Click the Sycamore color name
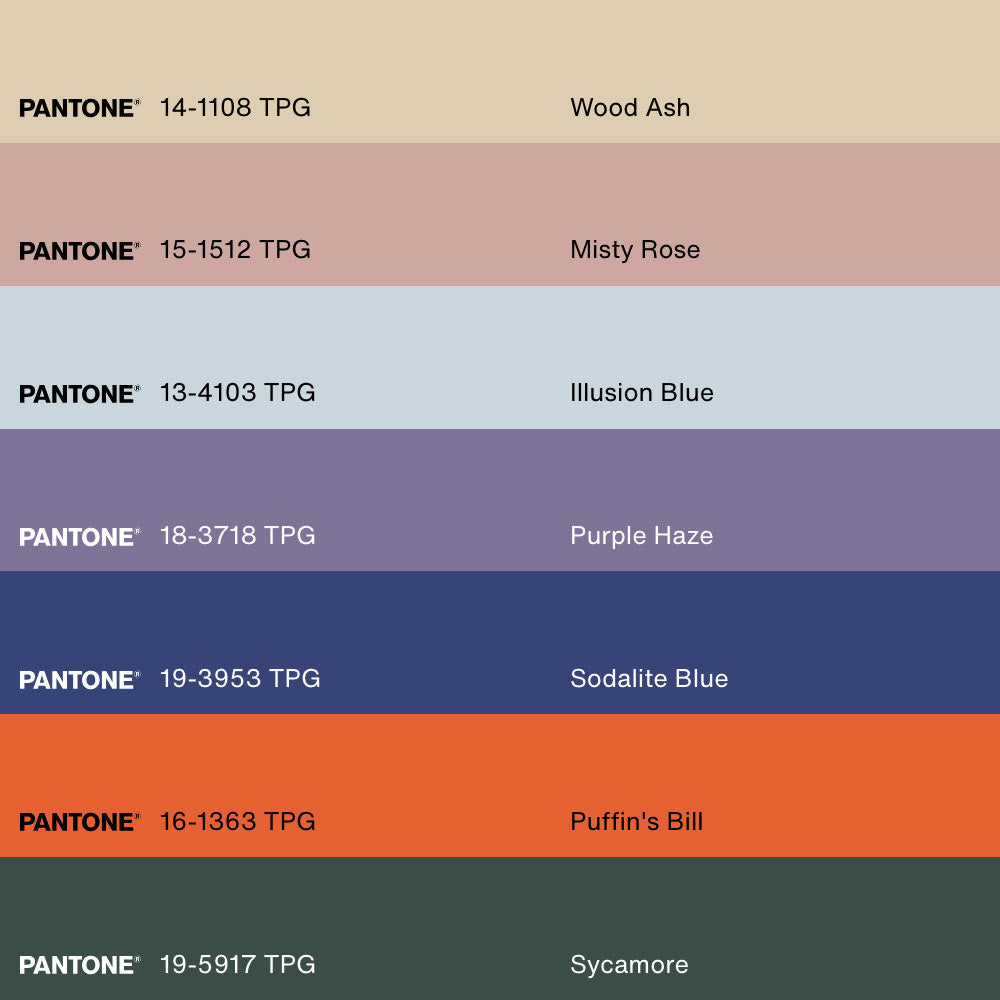The height and width of the screenshot is (1000, 1000). tap(629, 965)
